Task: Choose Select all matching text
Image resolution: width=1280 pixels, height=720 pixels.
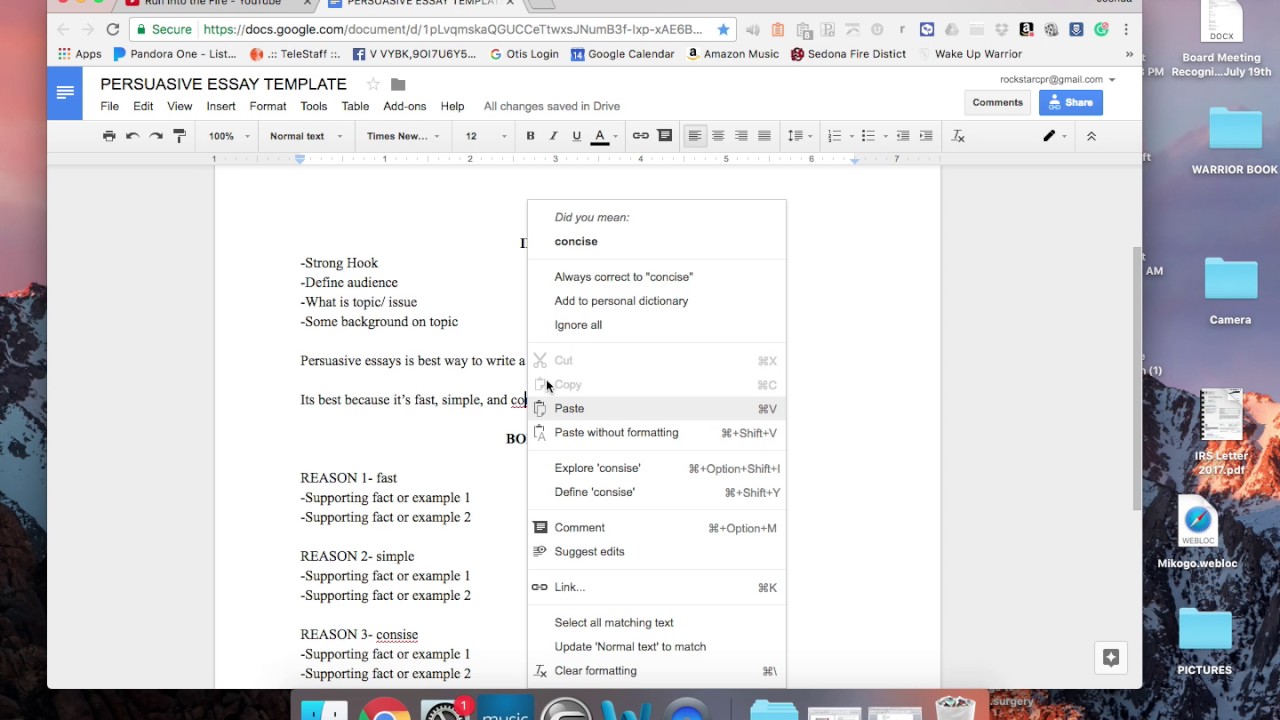Action: [x=657, y=623]
